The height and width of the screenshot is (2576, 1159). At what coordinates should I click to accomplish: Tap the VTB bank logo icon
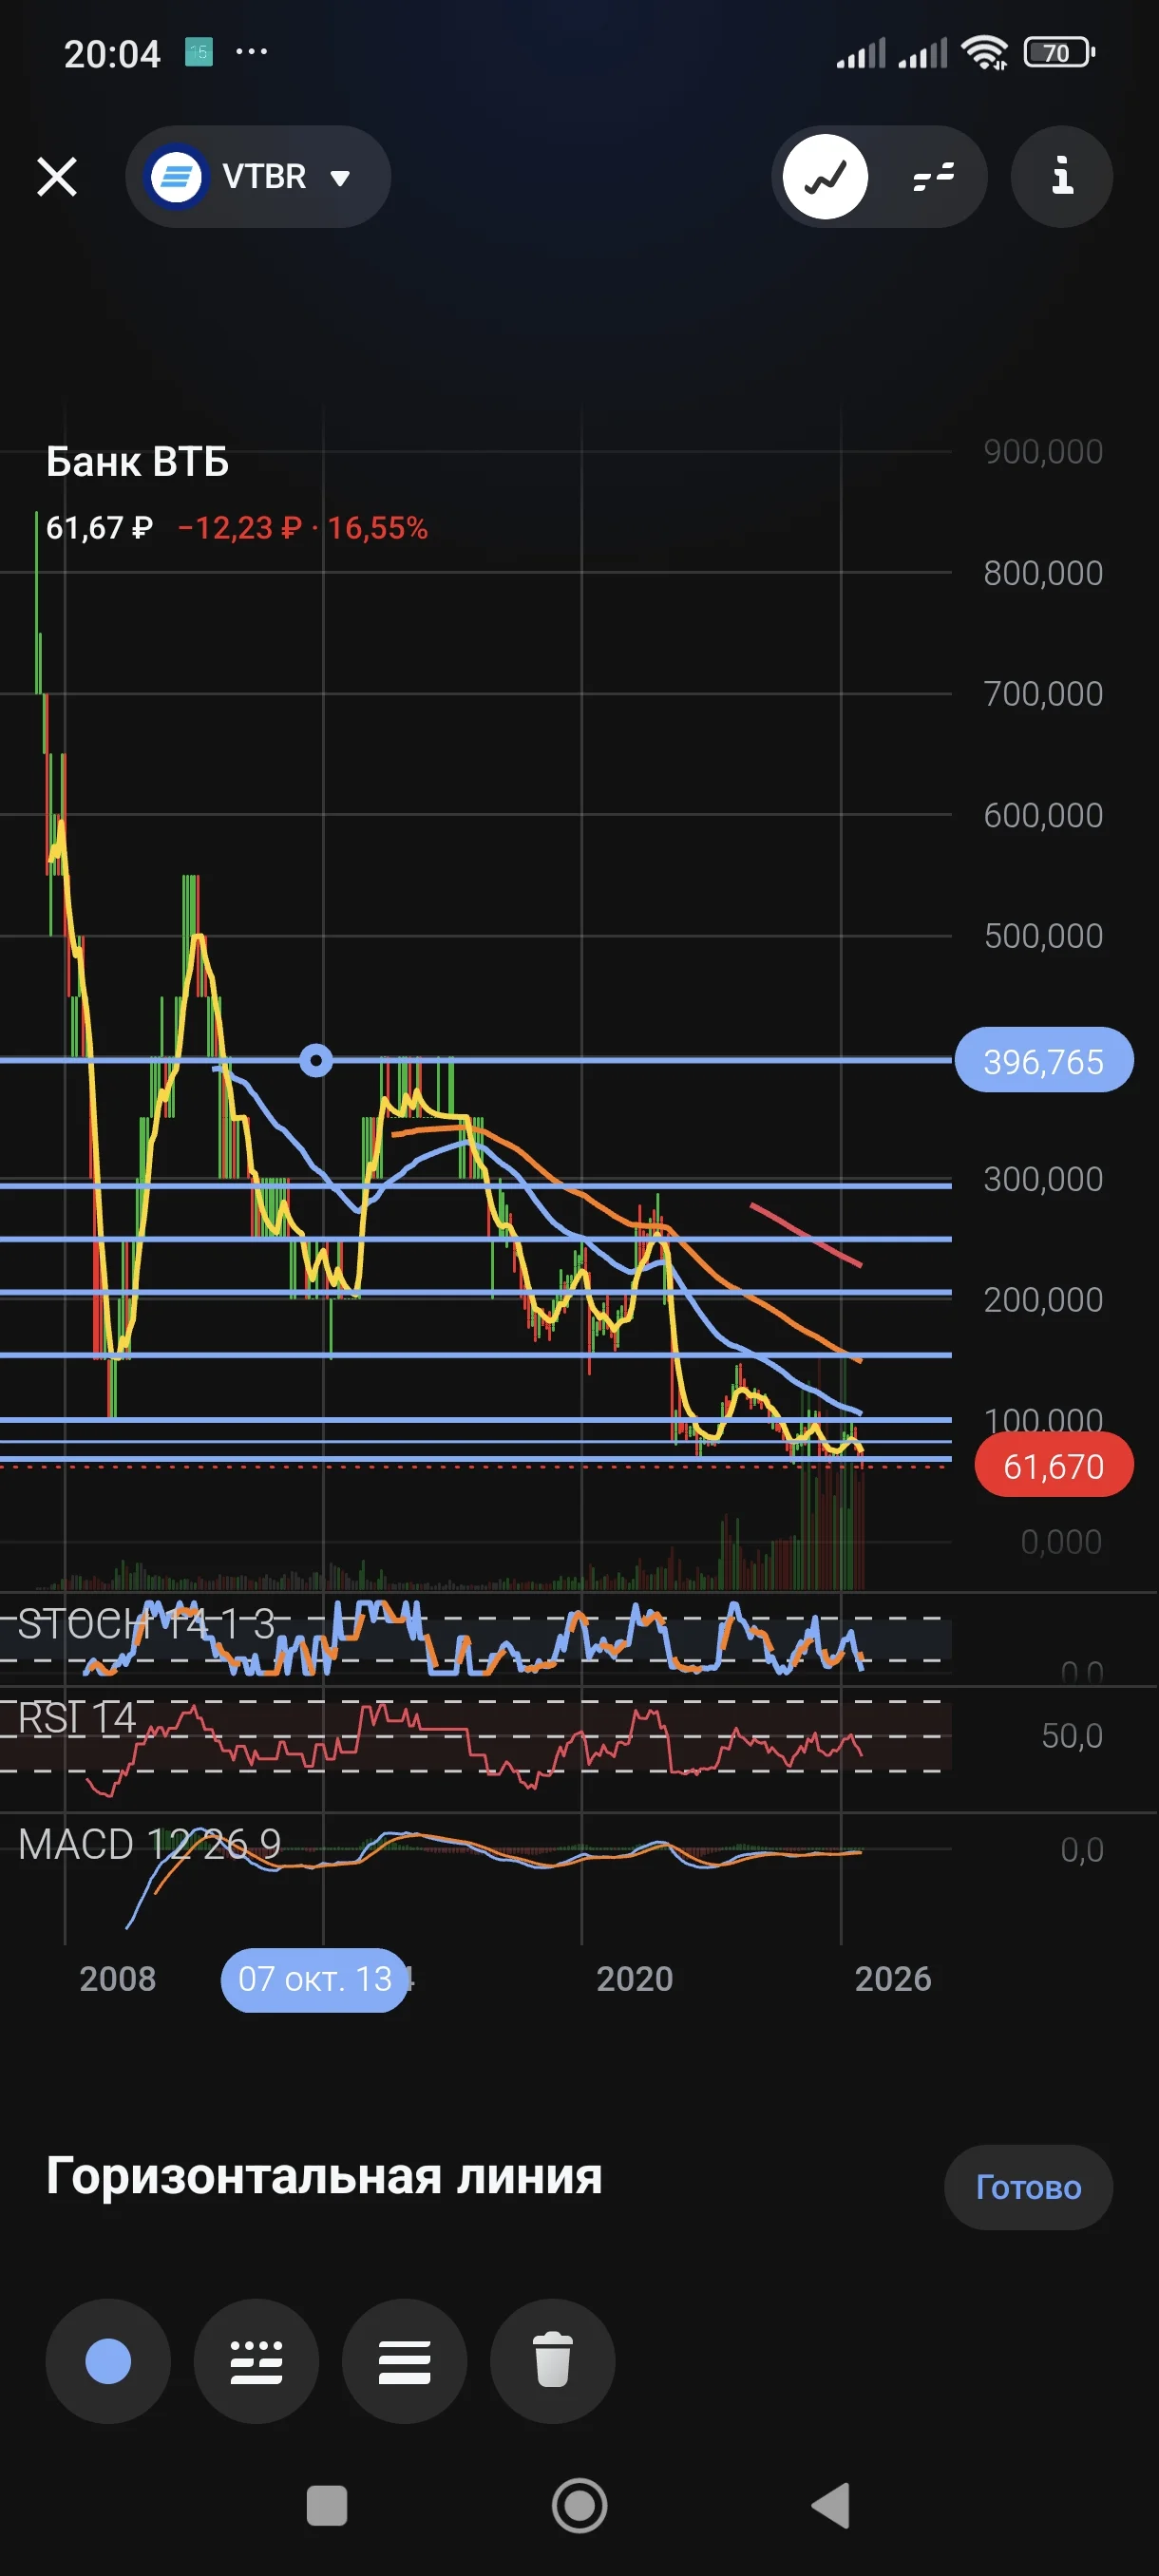tap(177, 177)
